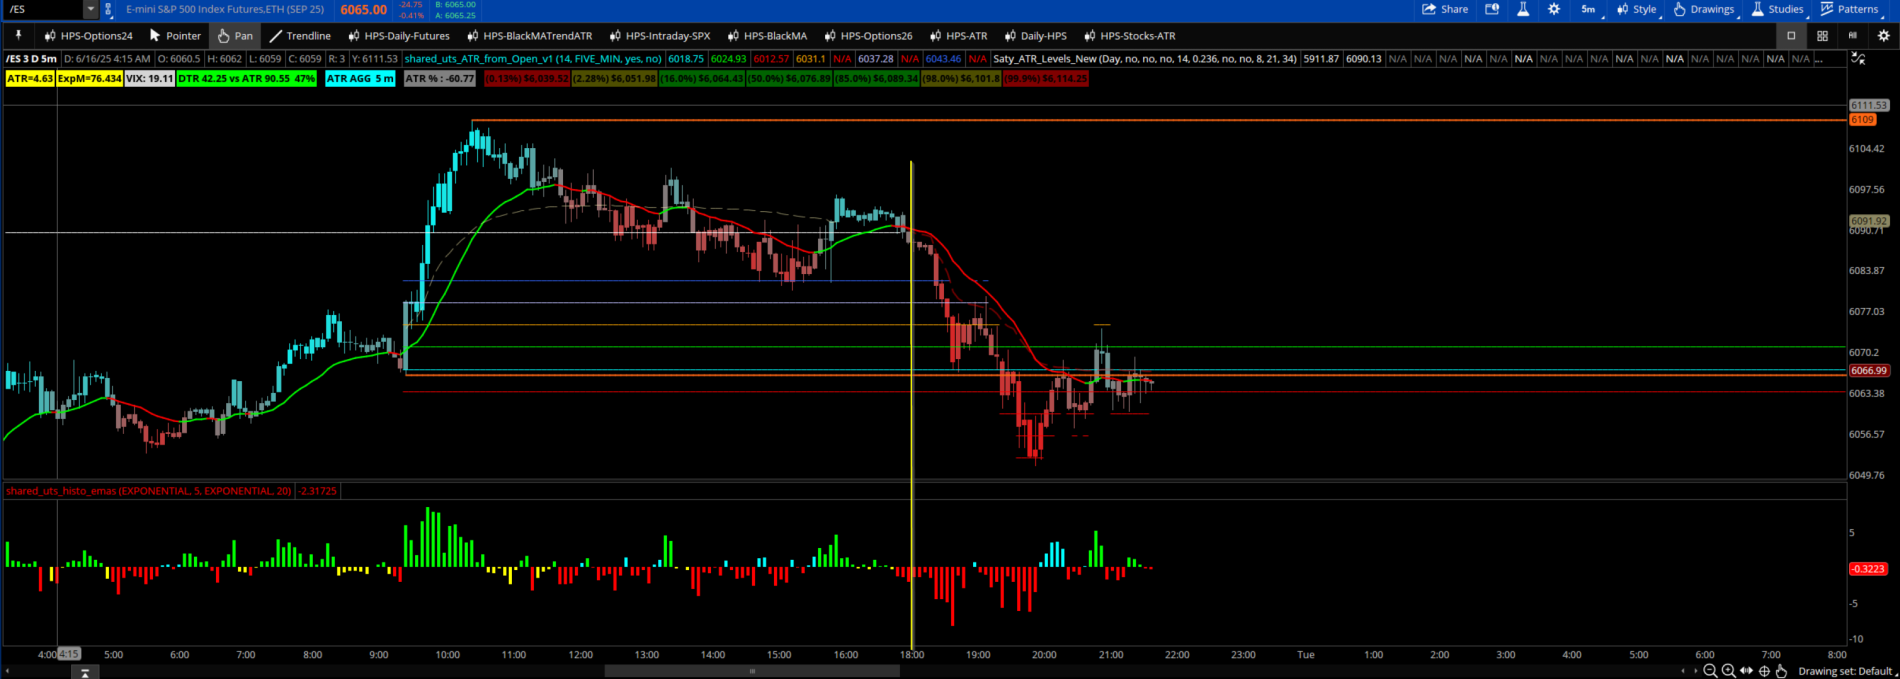Image resolution: width=1900 pixels, height=679 pixels.
Task: Click the Saty_ATR_Levels_New study label
Action: [x=1145, y=59]
